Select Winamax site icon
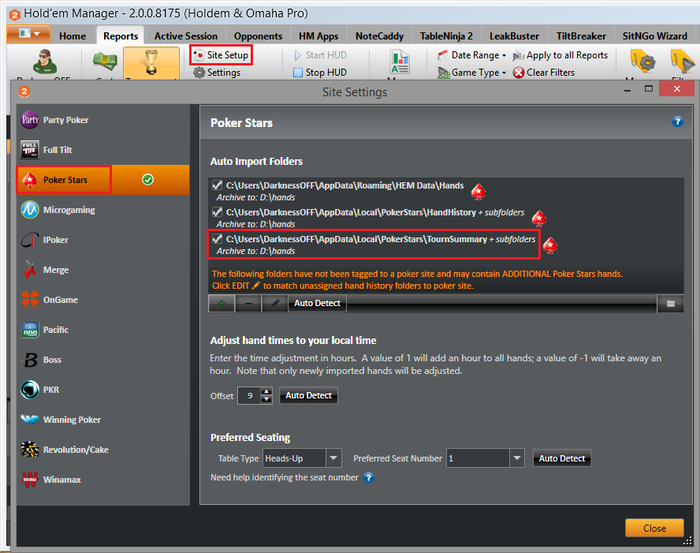This screenshot has height=553, width=700. pyautogui.click(x=30, y=479)
